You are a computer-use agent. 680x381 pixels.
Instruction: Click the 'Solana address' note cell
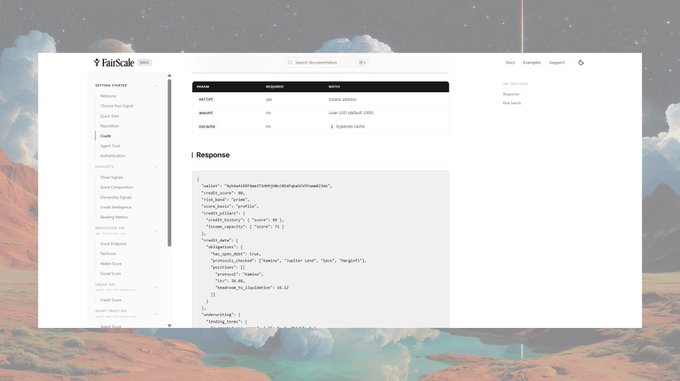[x=342, y=99]
